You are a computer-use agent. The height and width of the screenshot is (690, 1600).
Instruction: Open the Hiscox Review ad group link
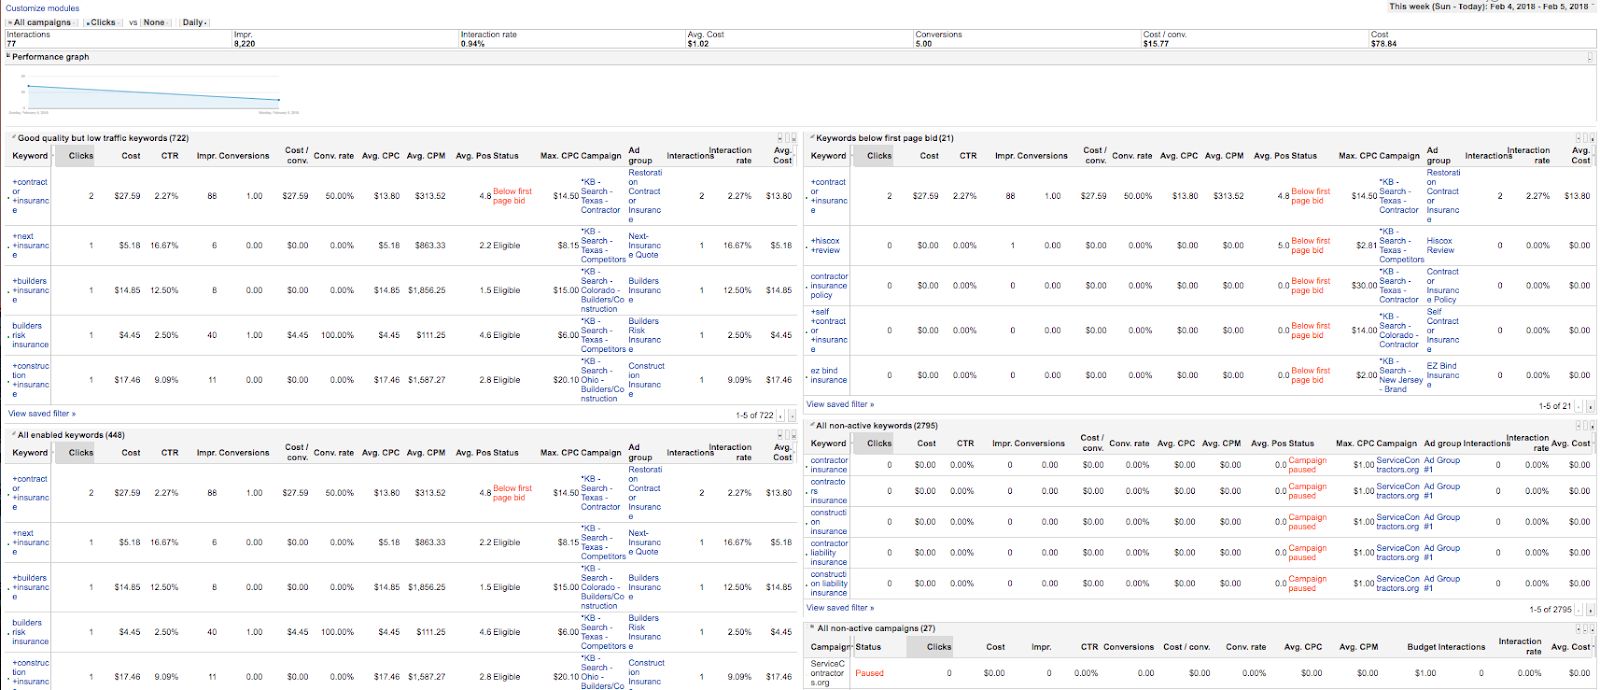[1439, 246]
